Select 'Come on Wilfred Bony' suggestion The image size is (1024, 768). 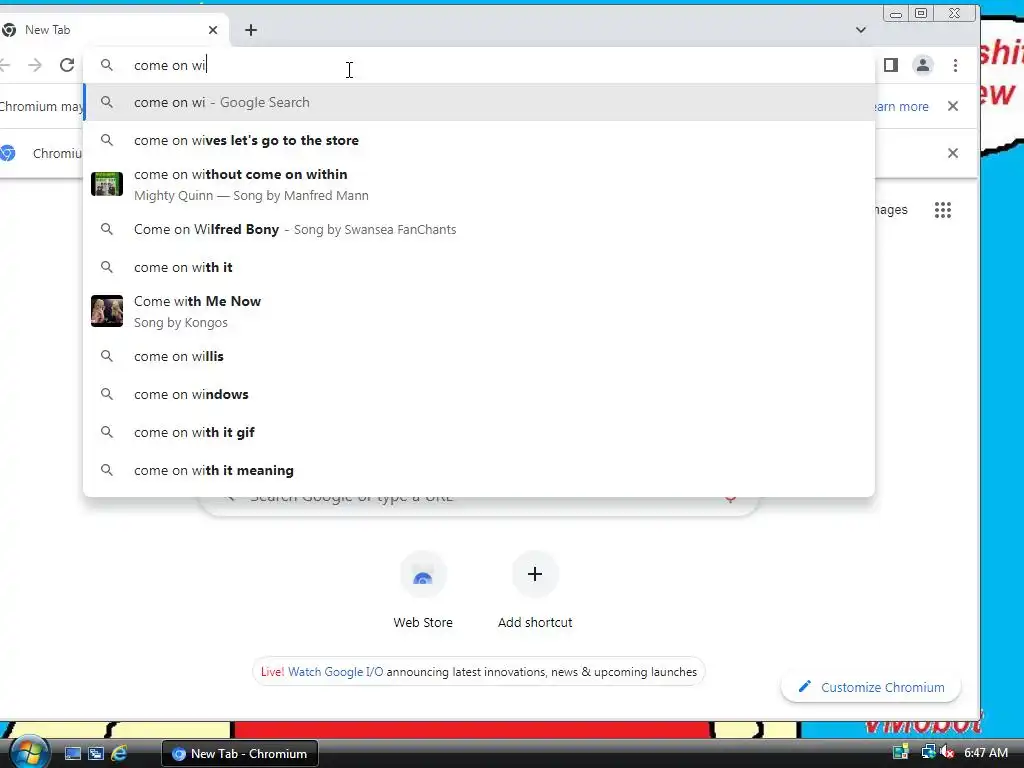(479, 229)
